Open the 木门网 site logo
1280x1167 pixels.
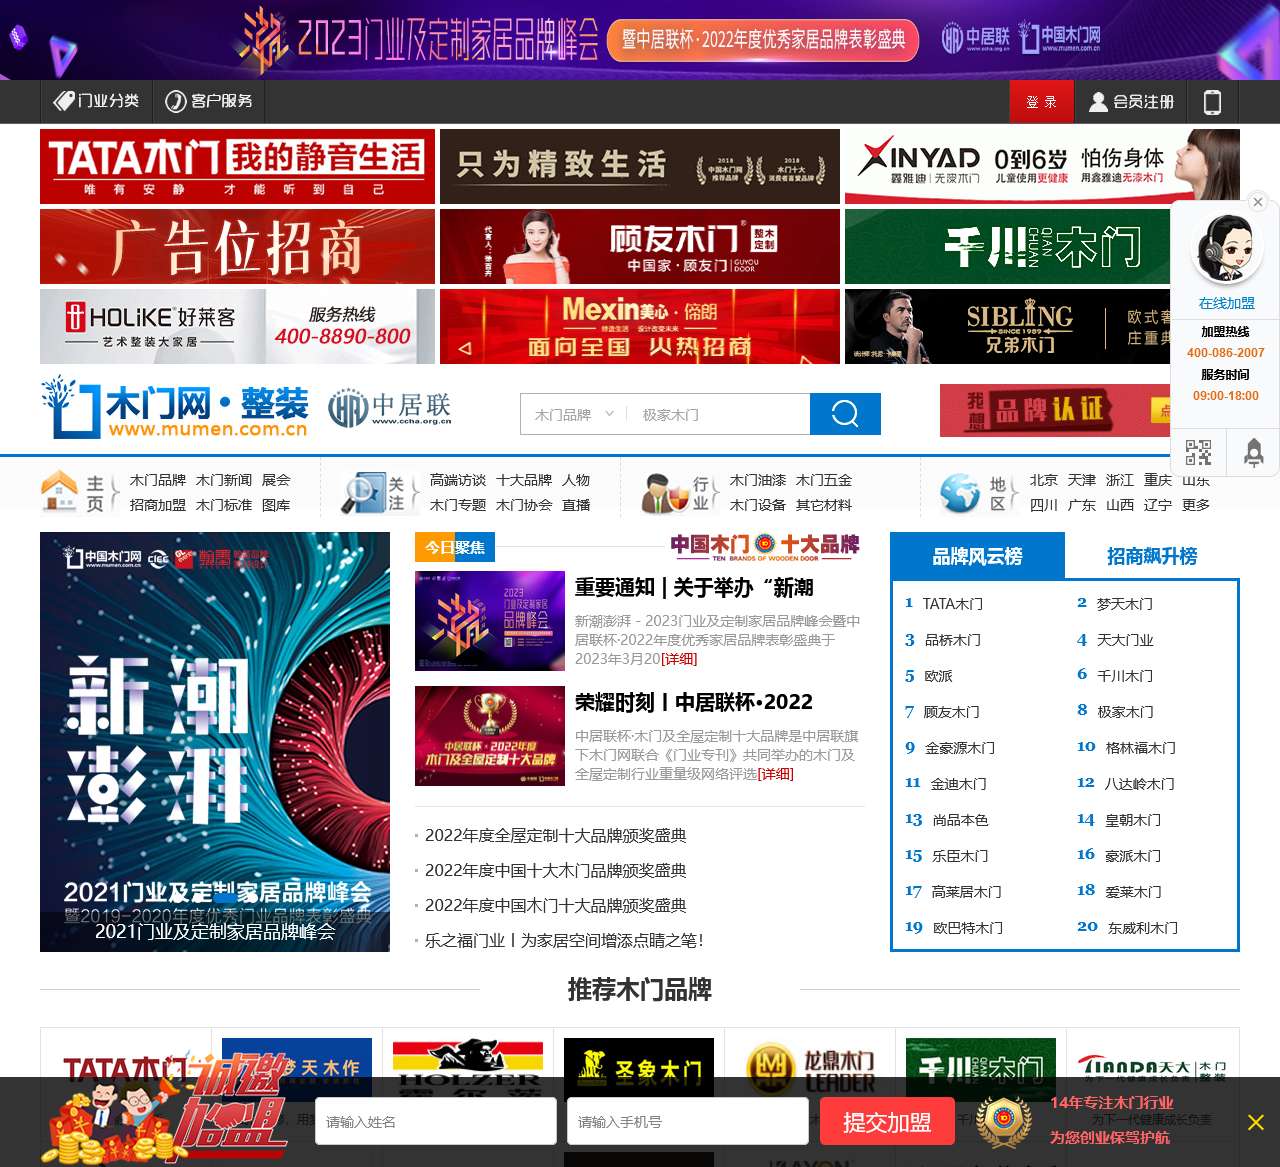tap(175, 408)
